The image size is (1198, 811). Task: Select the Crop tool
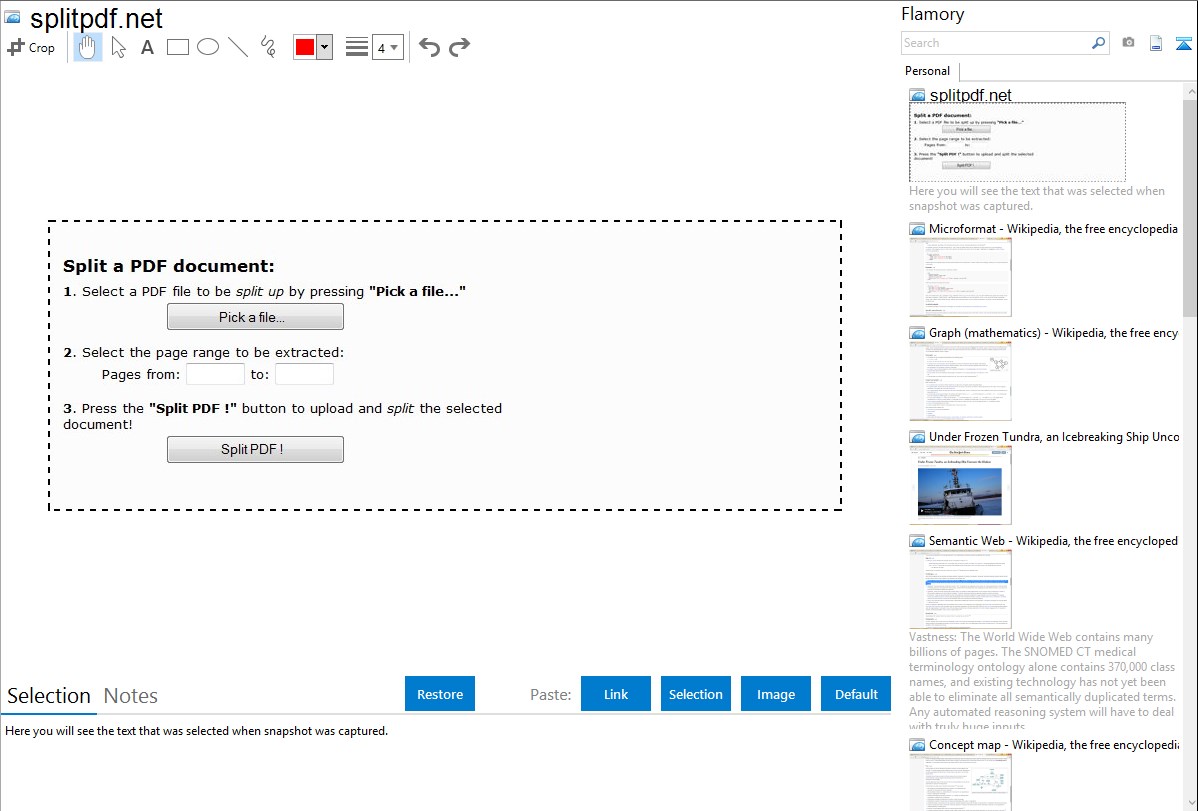[x=31, y=47]
